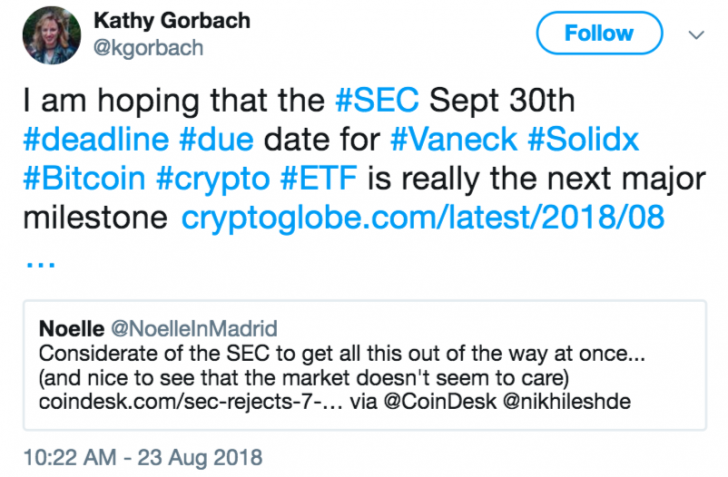Screen dimensions: 728x477
Task: Open the quoted tweet's 'Considerate of the SEC' text
Action: (x=342, y=354)
